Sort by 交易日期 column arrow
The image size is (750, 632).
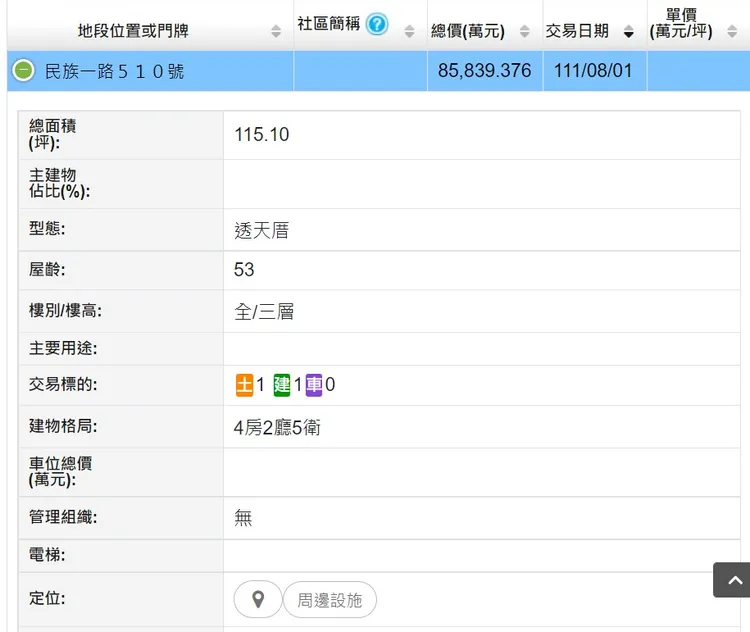pos(629,32)
